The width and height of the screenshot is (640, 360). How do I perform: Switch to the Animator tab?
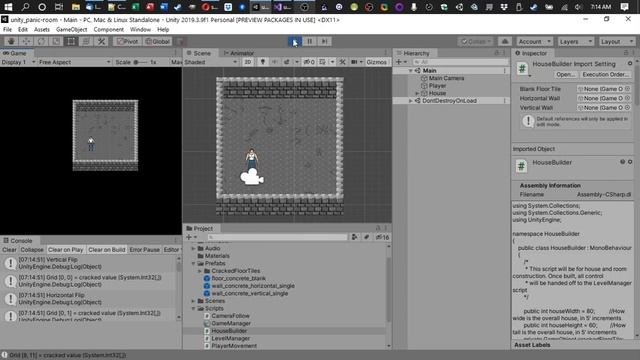(x=239, y=53)
